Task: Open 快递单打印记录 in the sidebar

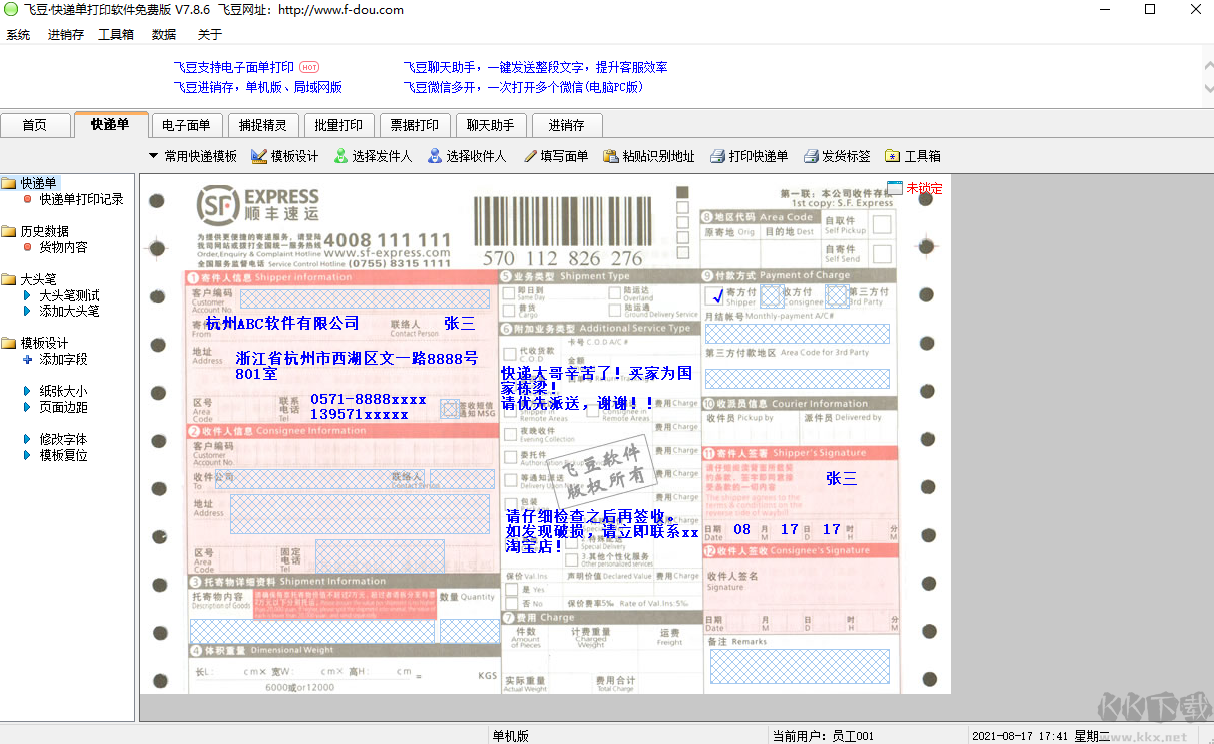Action: click(81, 199)
